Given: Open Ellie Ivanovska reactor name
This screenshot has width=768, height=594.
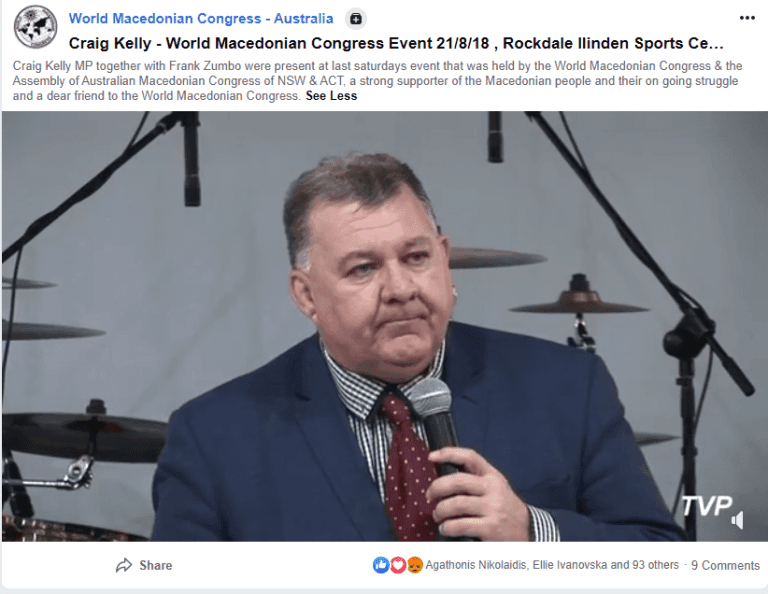Looking at the screenshot, I should 570,565.
